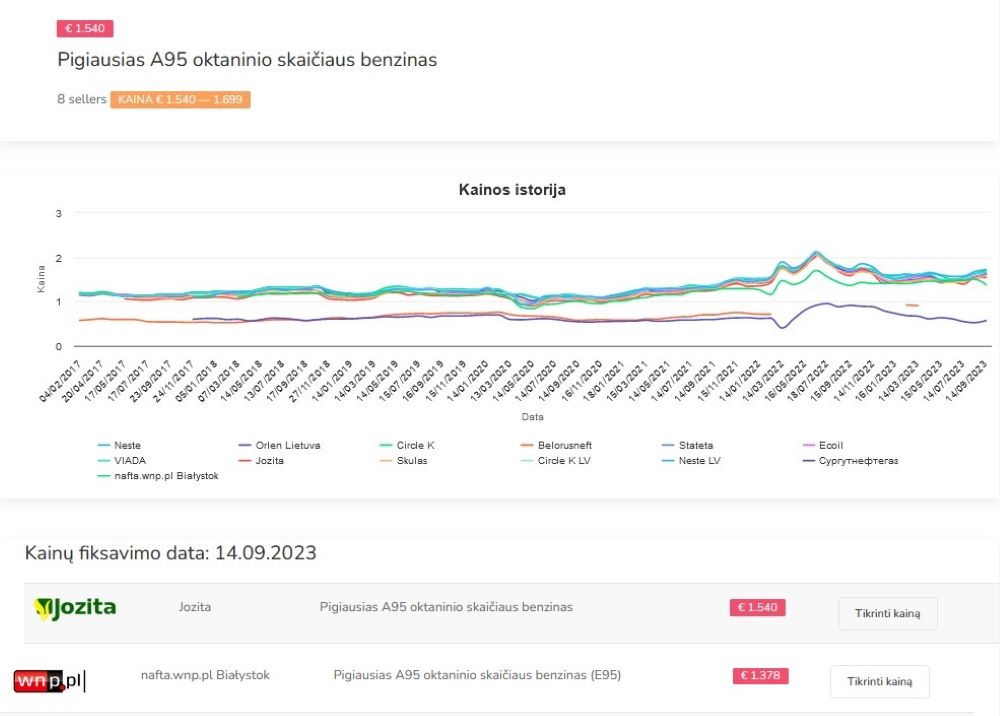Click Kainų fiksavimo data: 14.09.2023 heading

170,552
